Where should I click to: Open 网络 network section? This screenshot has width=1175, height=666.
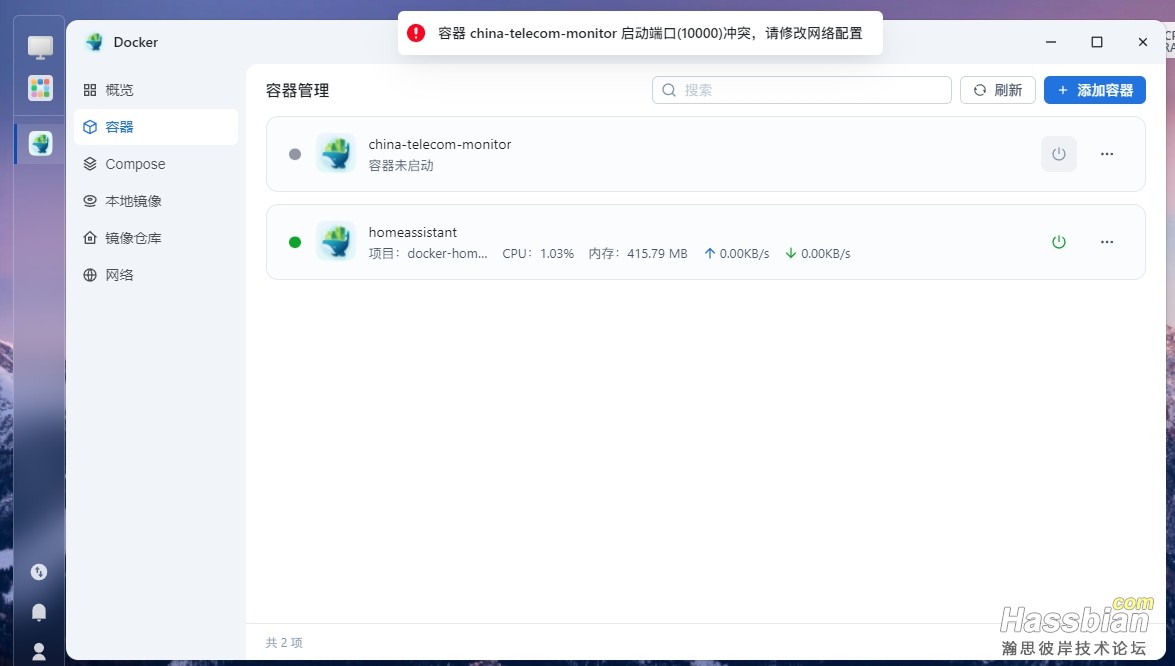click(x=156, y=275)
